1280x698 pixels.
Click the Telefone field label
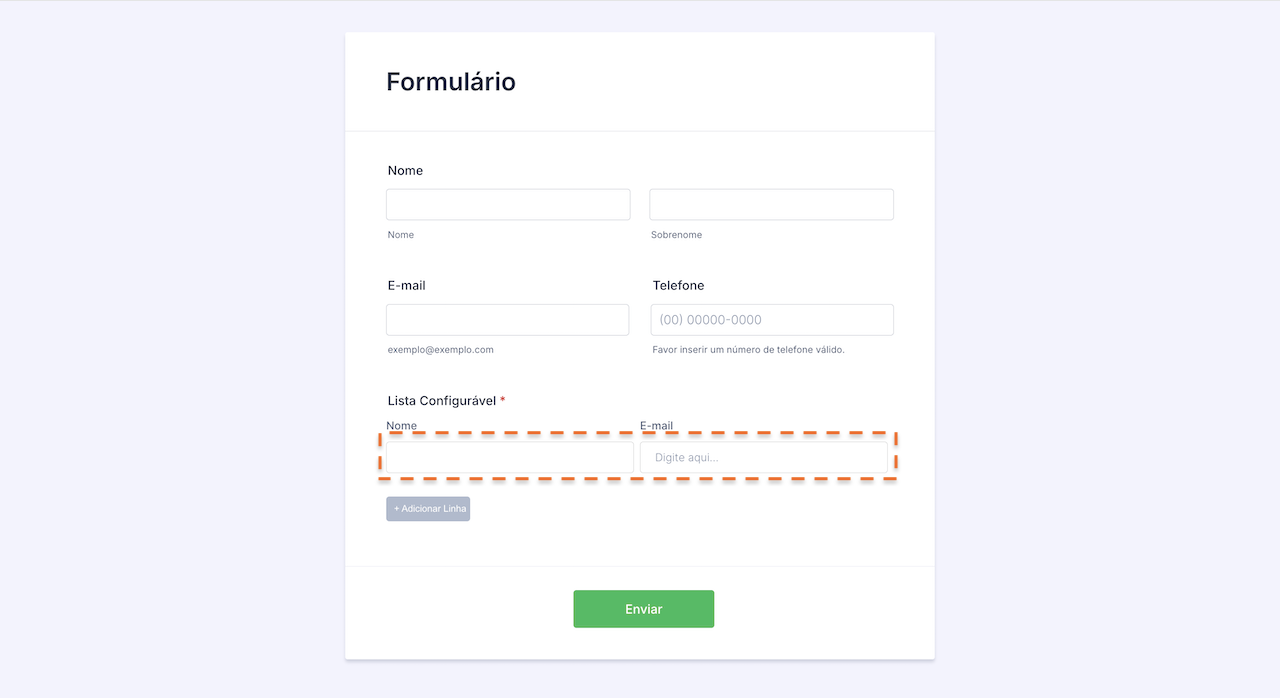pos(678,286)
